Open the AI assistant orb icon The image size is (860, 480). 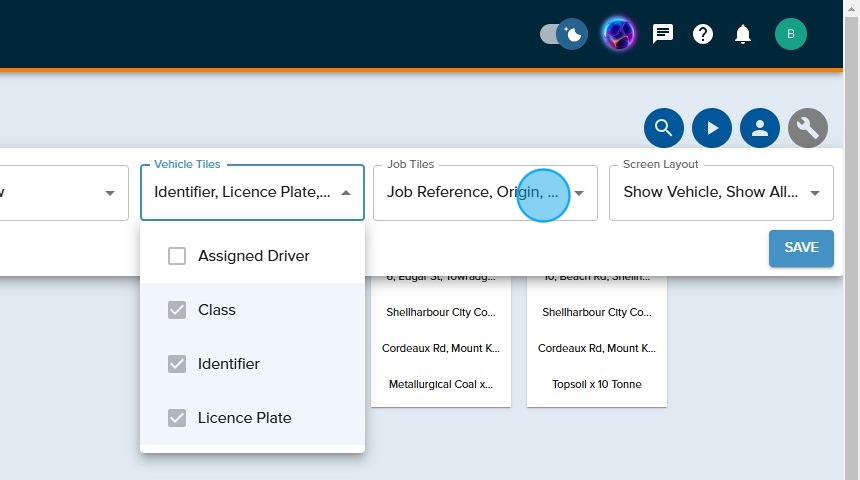point(618,35)
